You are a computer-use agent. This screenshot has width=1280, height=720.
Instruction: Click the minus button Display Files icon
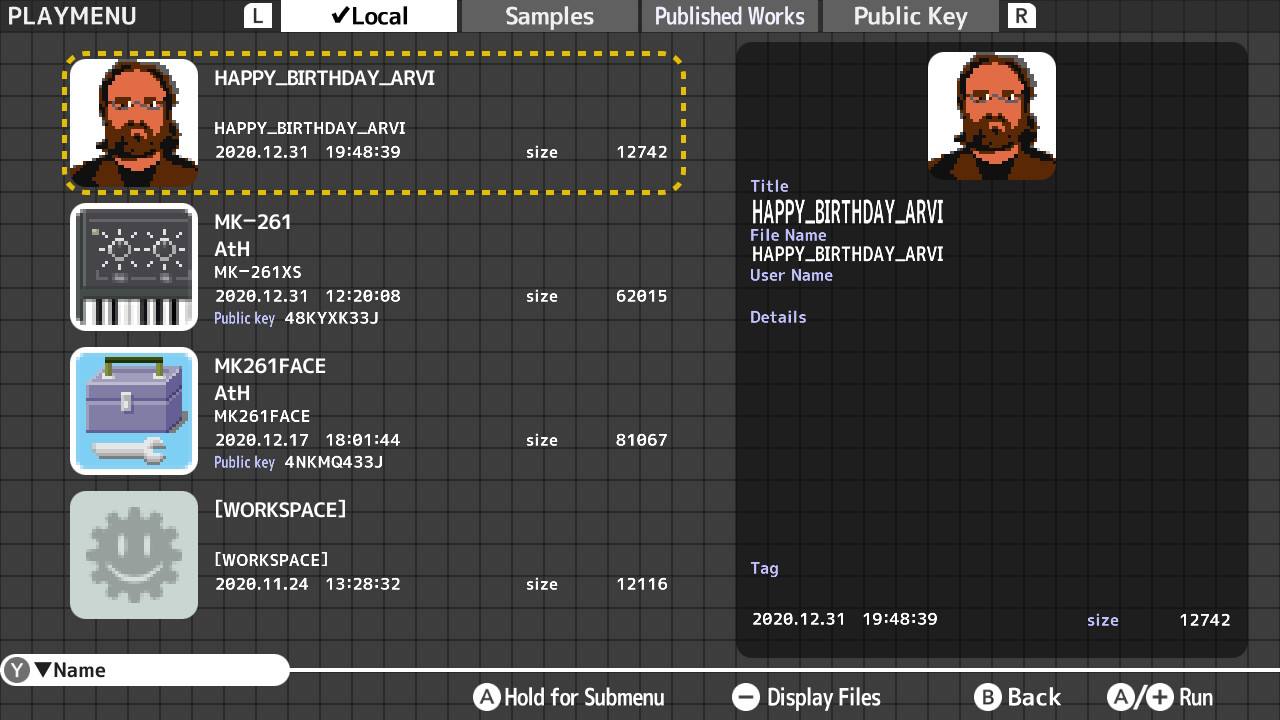coord(746,697)
